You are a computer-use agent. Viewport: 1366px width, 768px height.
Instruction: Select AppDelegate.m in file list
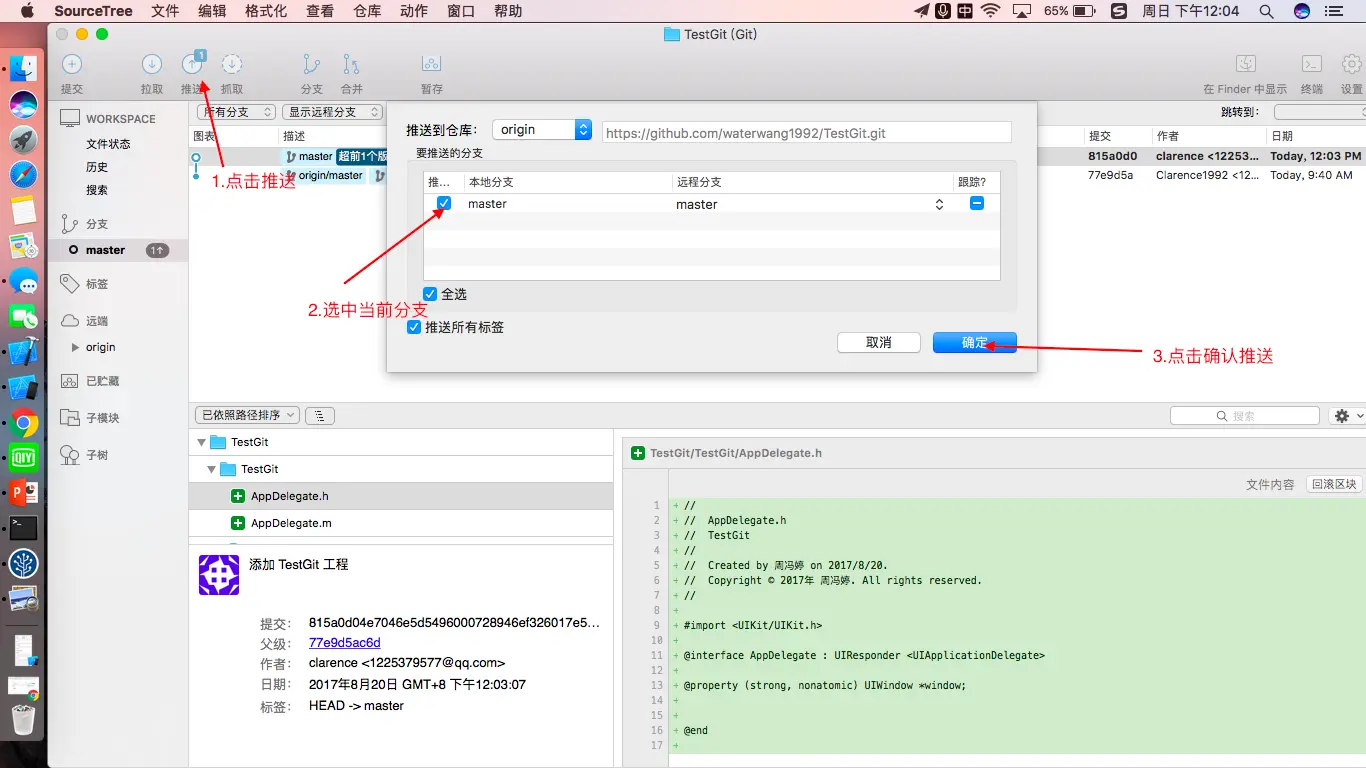tap(401, 523)
